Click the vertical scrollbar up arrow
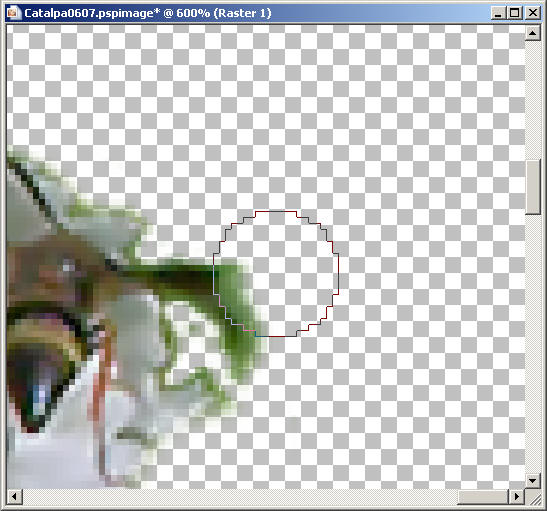The image size is (547, 511). click(x=533, y=33)
